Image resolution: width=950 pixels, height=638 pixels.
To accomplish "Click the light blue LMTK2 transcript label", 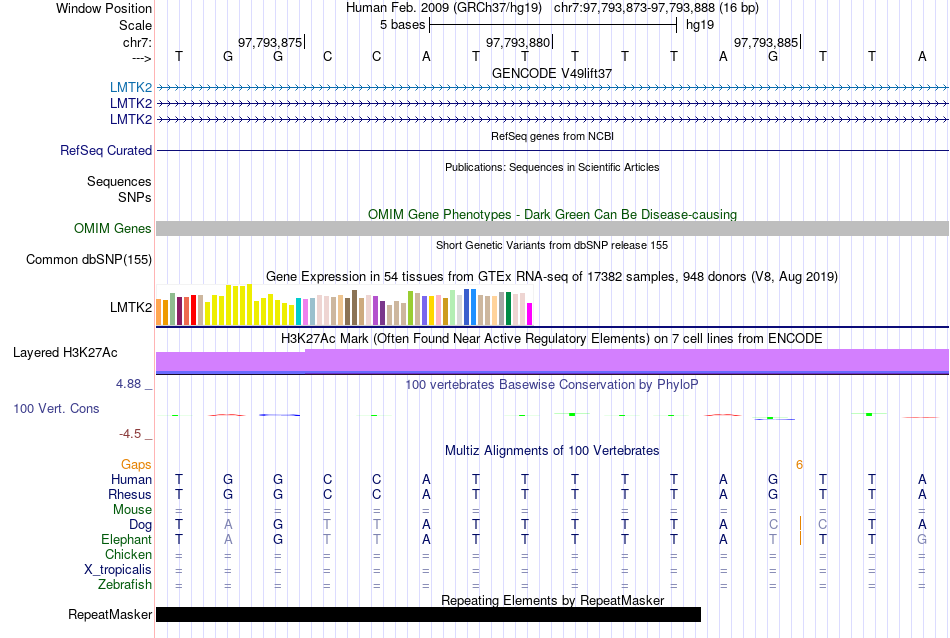I will tap(131, 88).
